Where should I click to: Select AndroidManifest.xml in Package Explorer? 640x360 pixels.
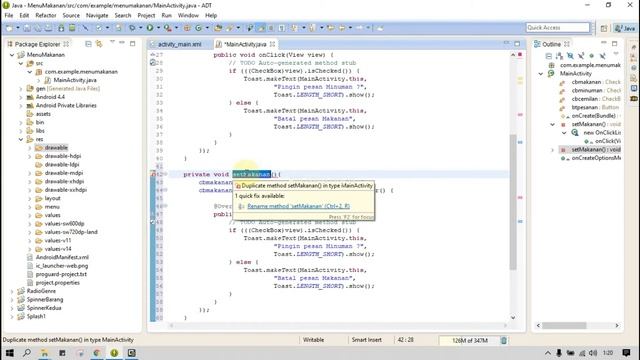point(62,257)
